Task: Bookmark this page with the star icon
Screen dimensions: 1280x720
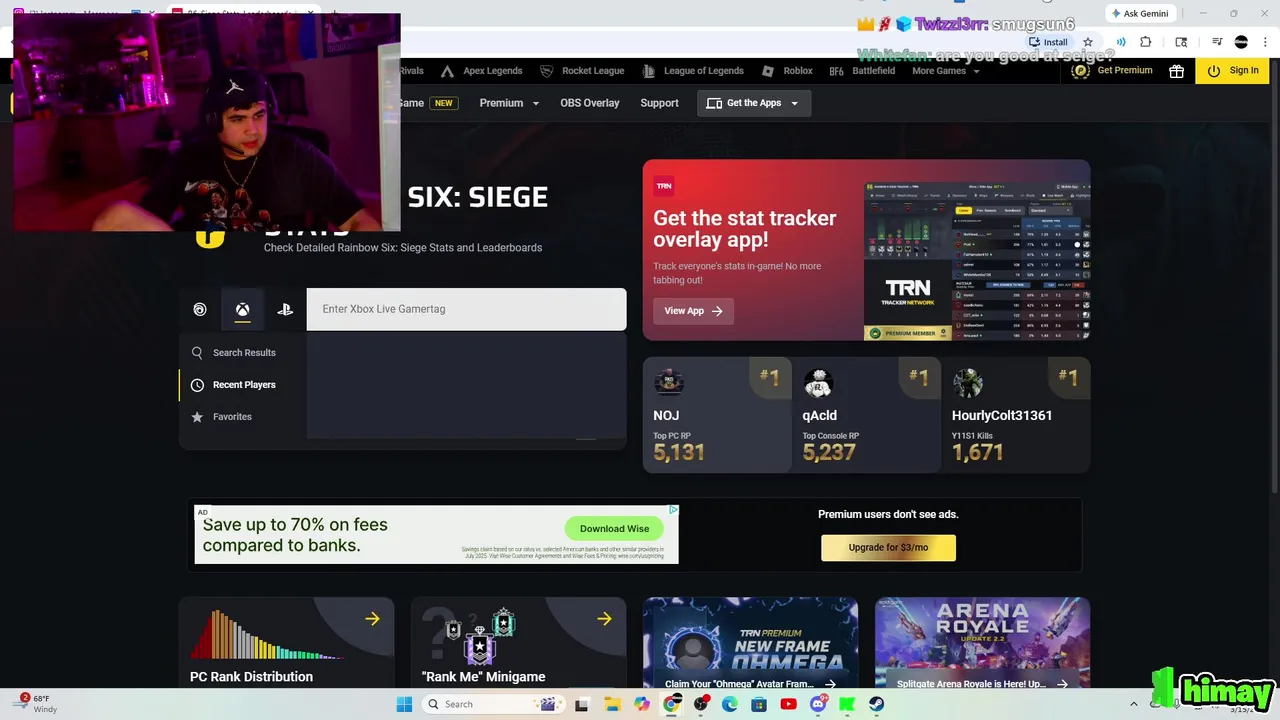Action: point(1088,42)
